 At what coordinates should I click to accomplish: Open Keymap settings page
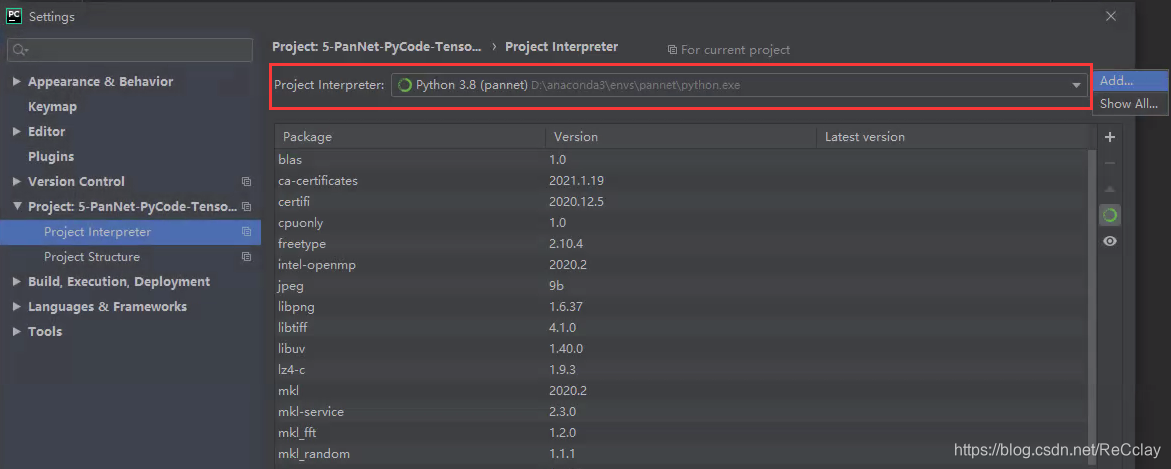tap(52, 107)
